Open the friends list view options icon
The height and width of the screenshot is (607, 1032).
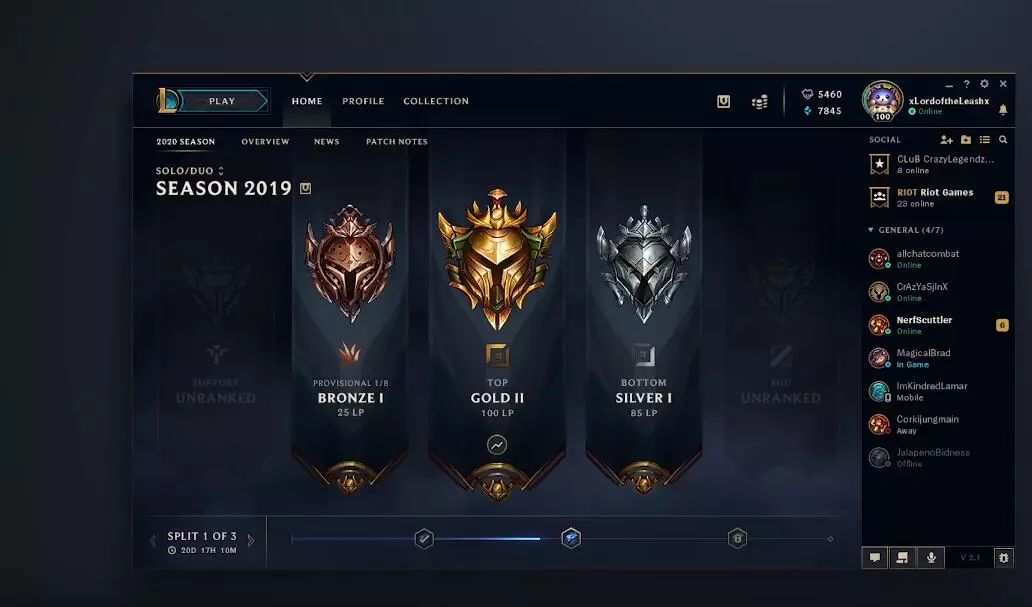coord(985,140)
